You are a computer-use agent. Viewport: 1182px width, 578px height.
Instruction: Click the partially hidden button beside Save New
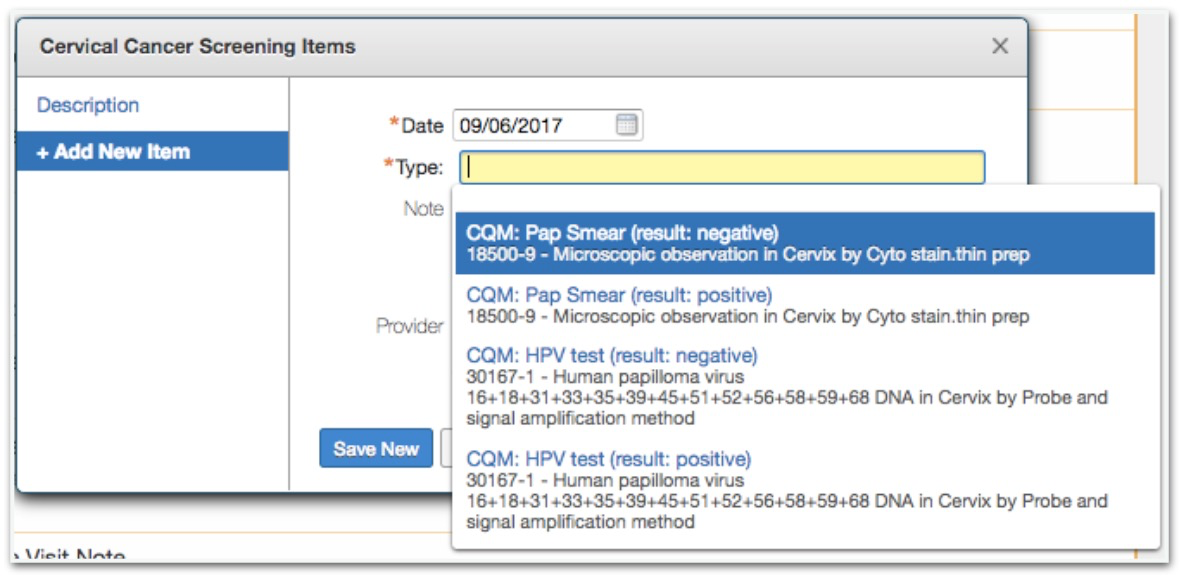pyautogui.click(x=447, y=449)
